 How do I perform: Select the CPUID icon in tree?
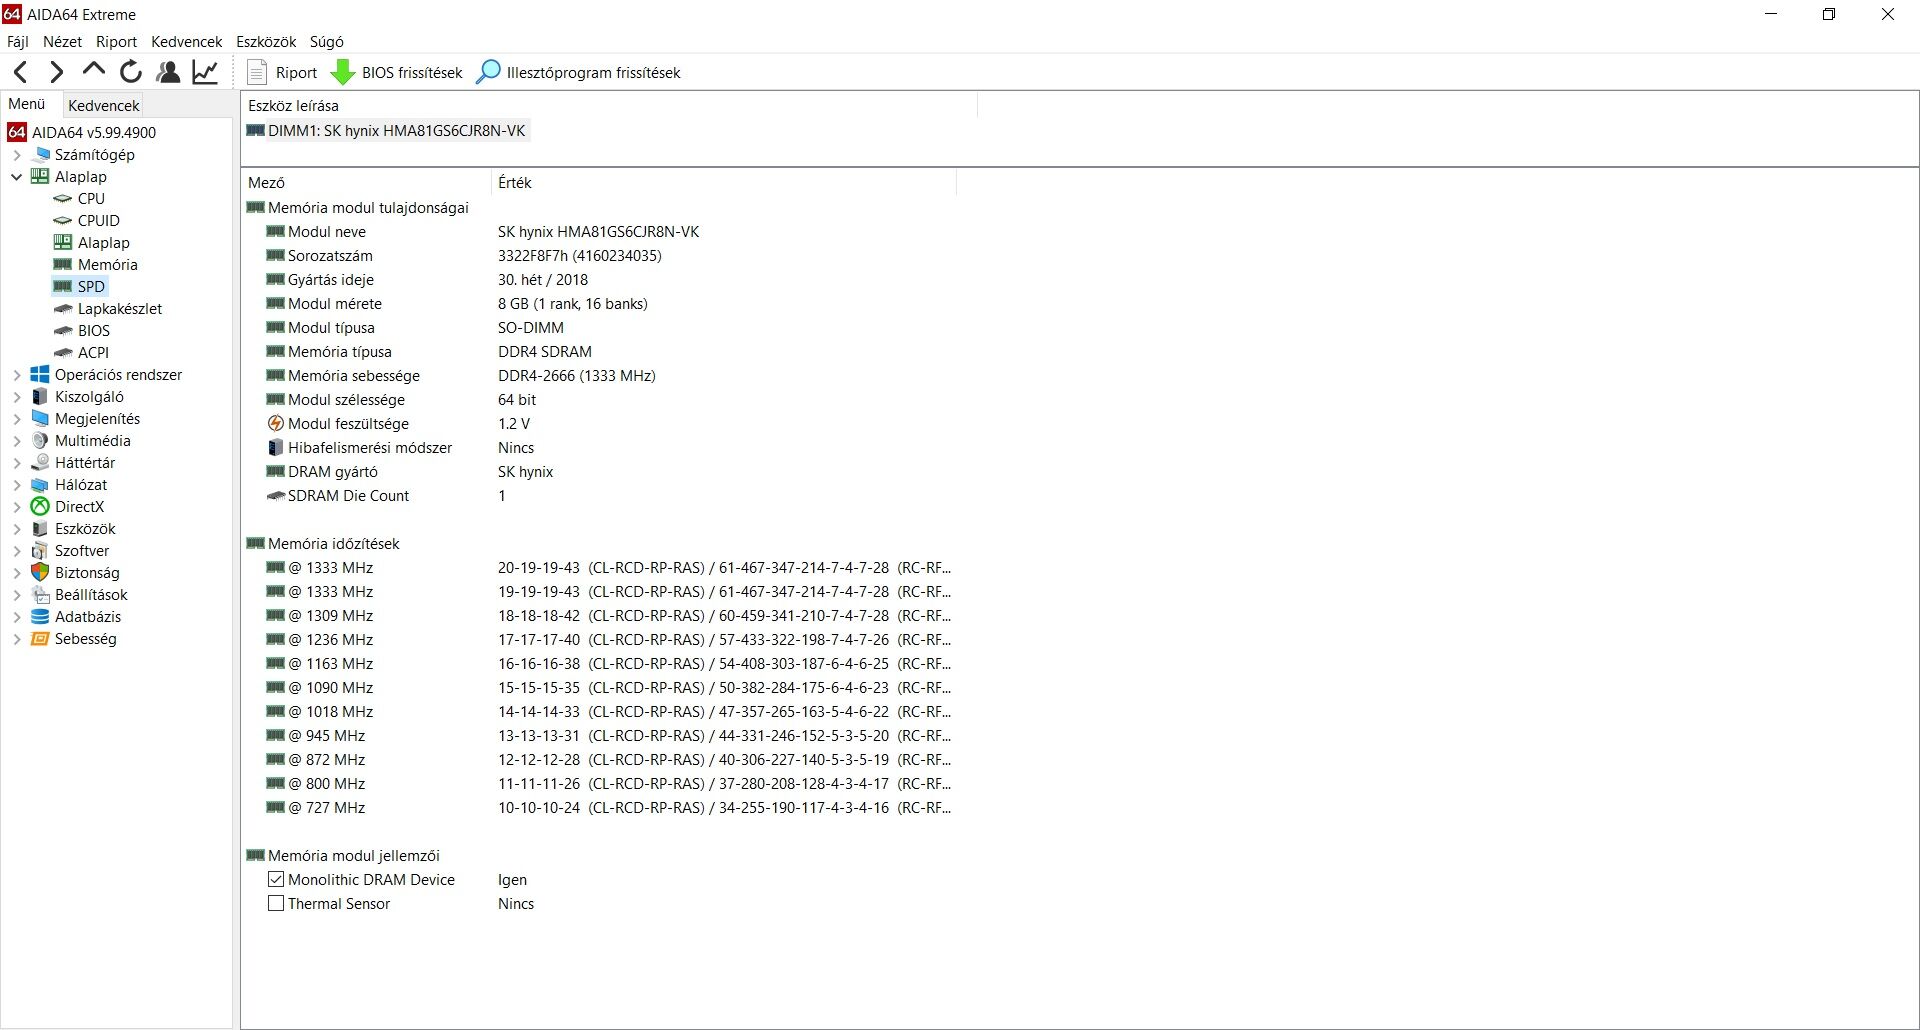[x=63, y=221]
